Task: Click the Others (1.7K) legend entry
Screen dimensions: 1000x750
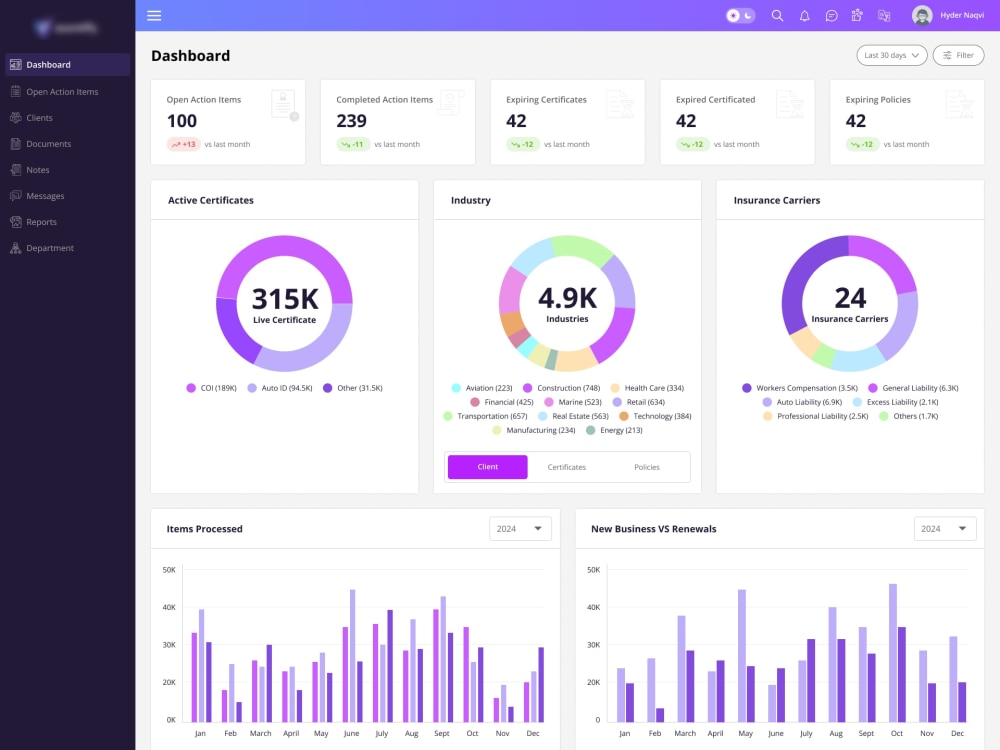Action: coord(908,416)
